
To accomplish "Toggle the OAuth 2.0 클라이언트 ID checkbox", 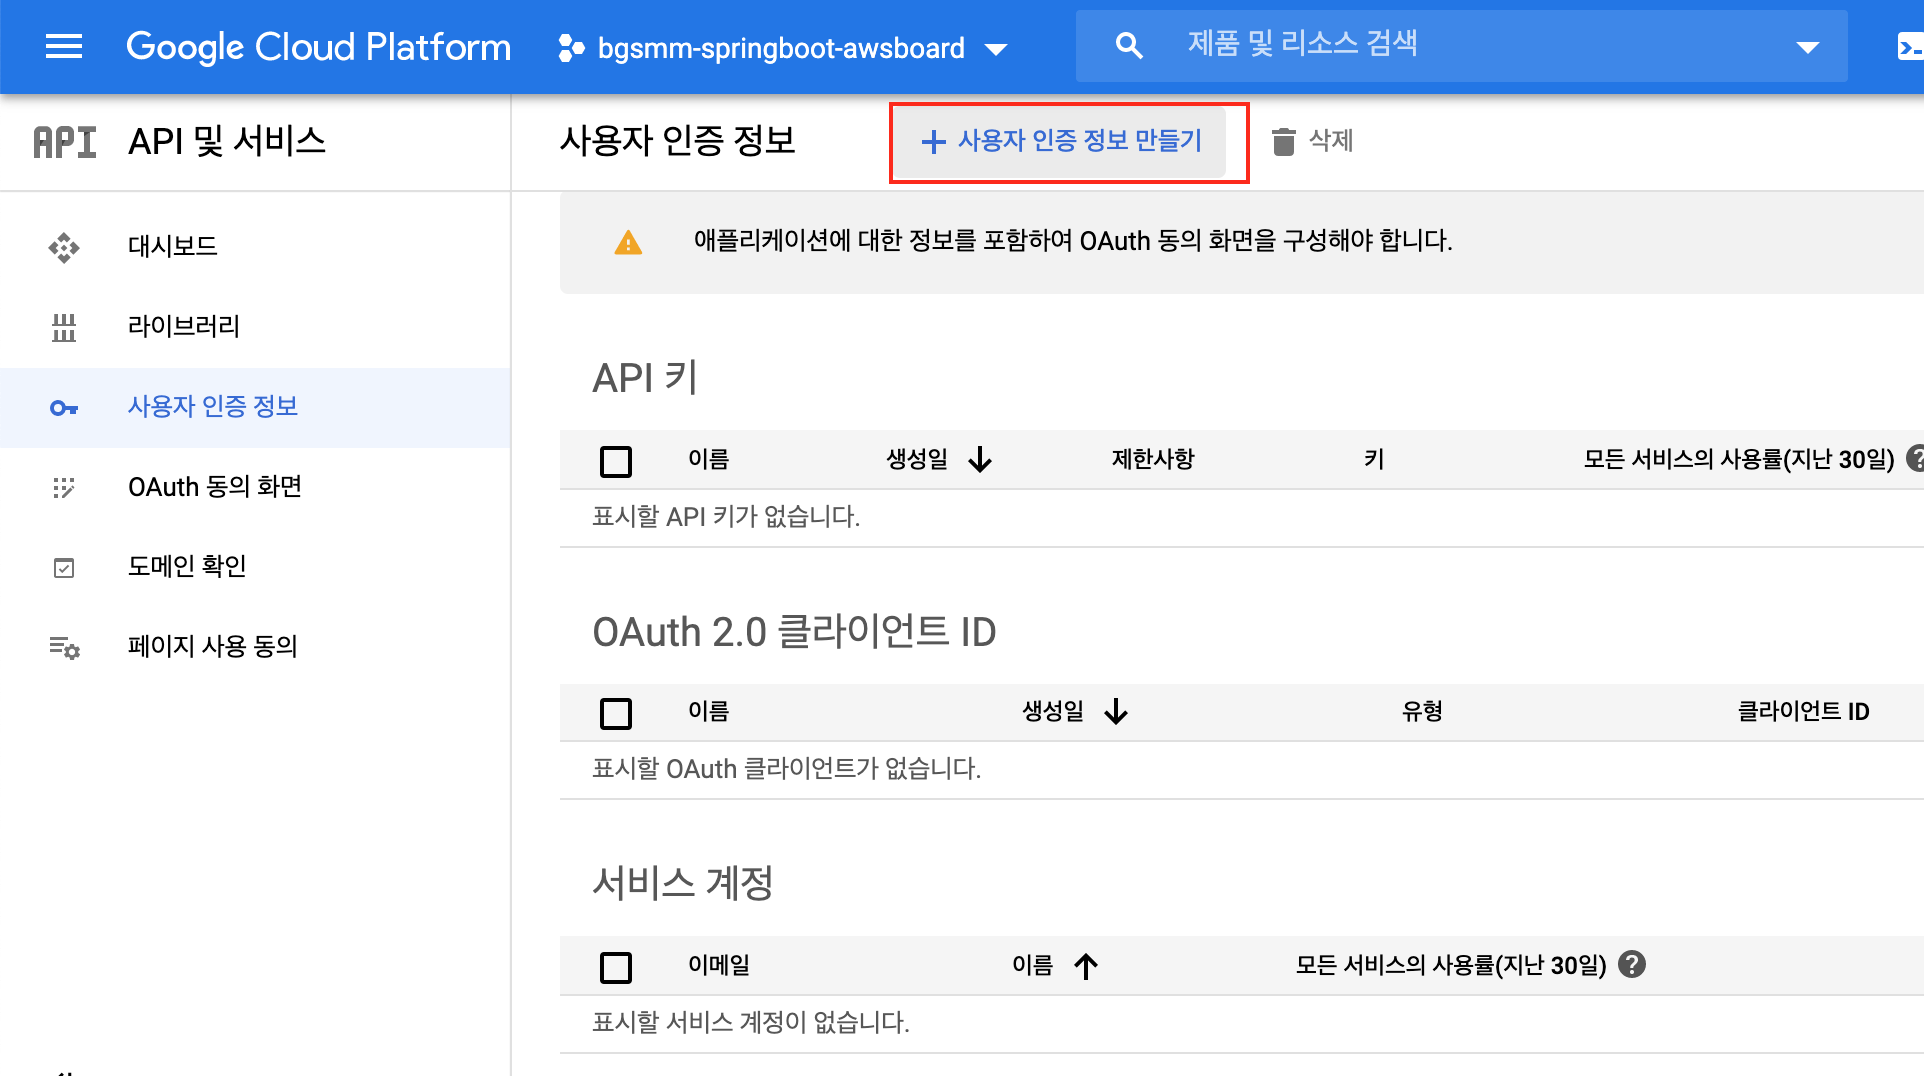I will [615, 713].
